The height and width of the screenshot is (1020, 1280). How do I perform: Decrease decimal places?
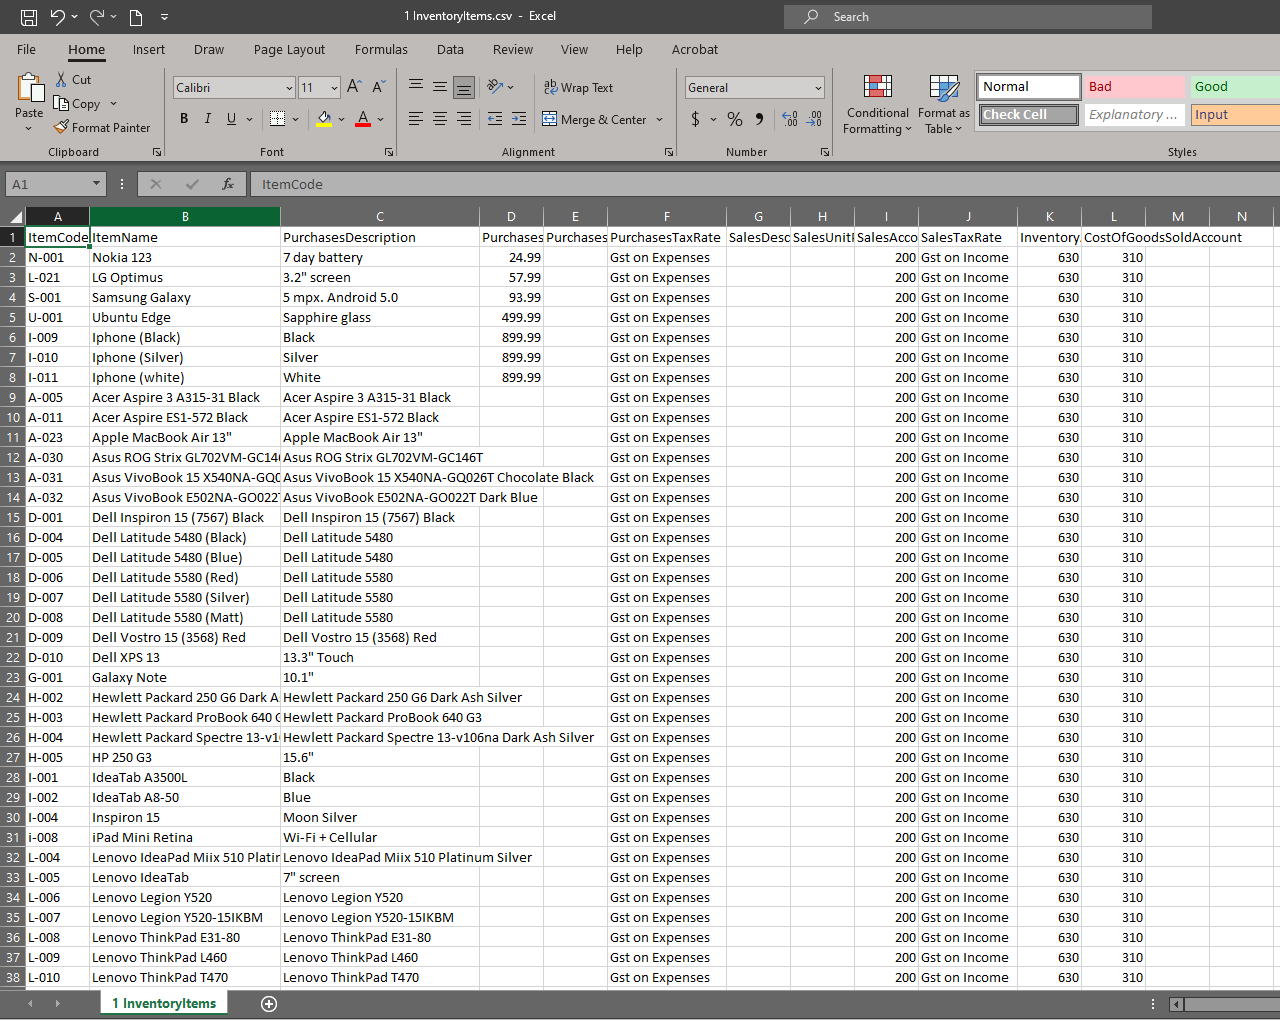coord(815,119)
